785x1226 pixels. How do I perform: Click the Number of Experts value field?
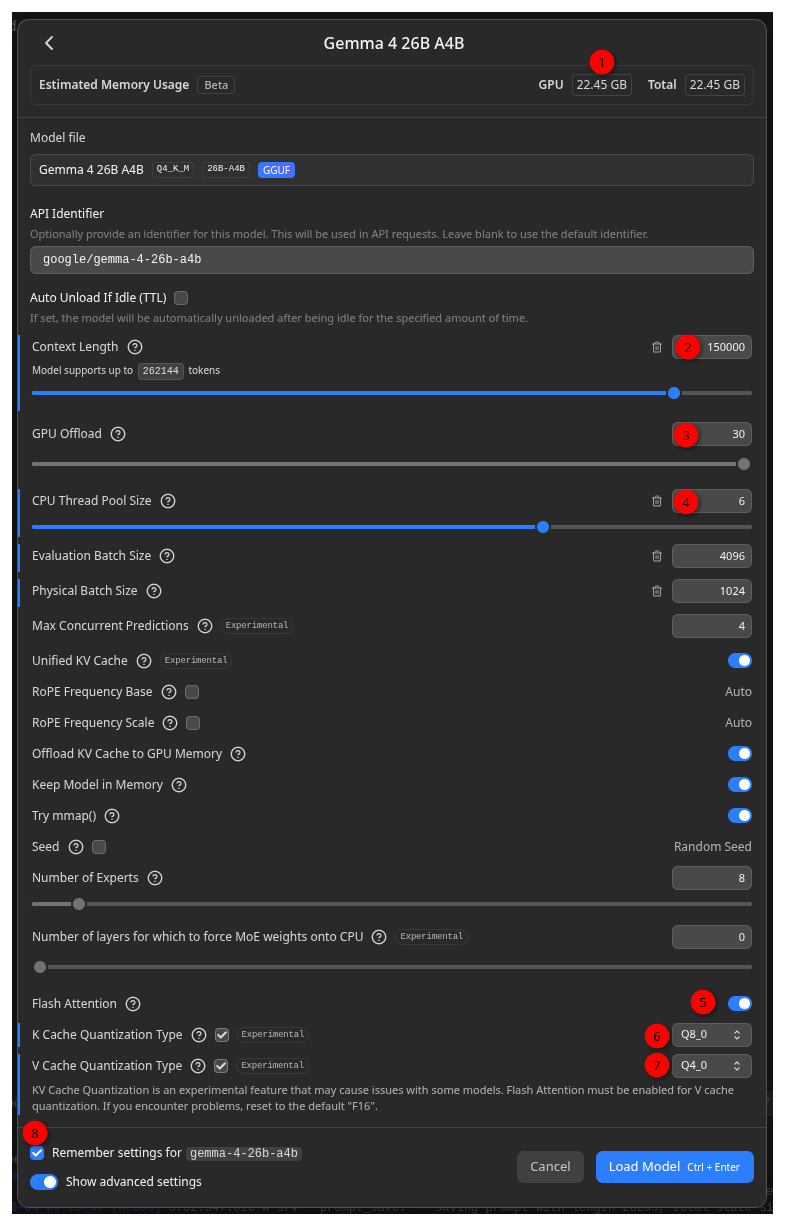712,878
